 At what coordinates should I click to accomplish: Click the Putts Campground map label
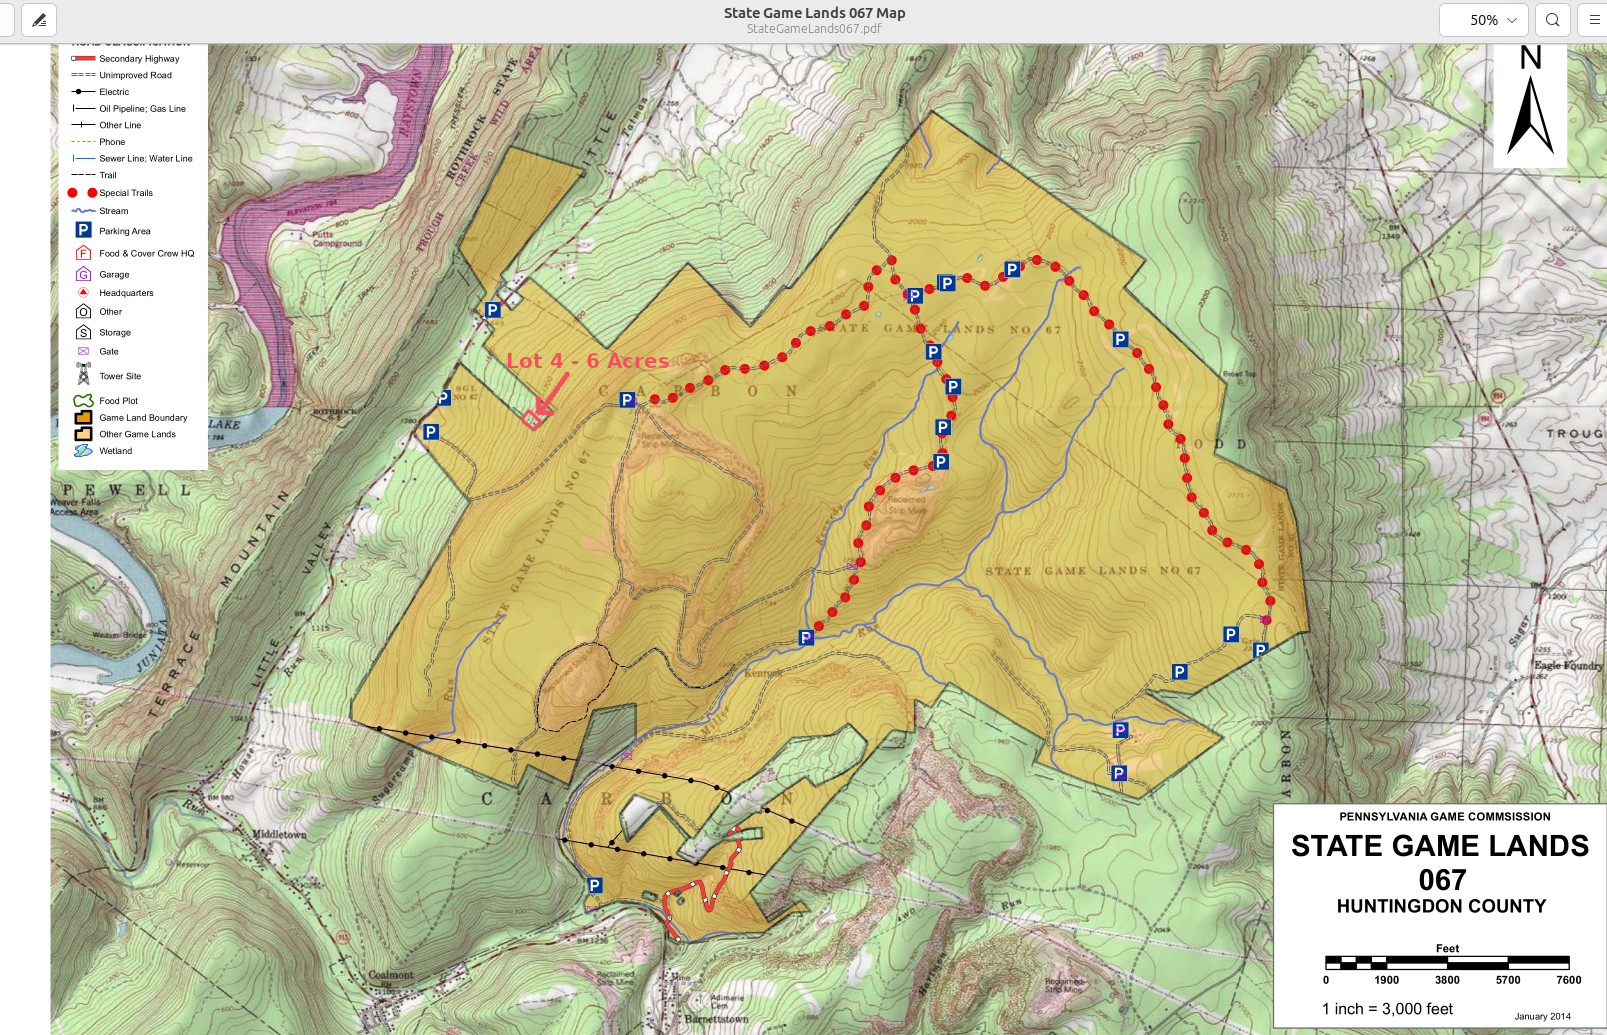pyautogui.click(x=337, y=239)
